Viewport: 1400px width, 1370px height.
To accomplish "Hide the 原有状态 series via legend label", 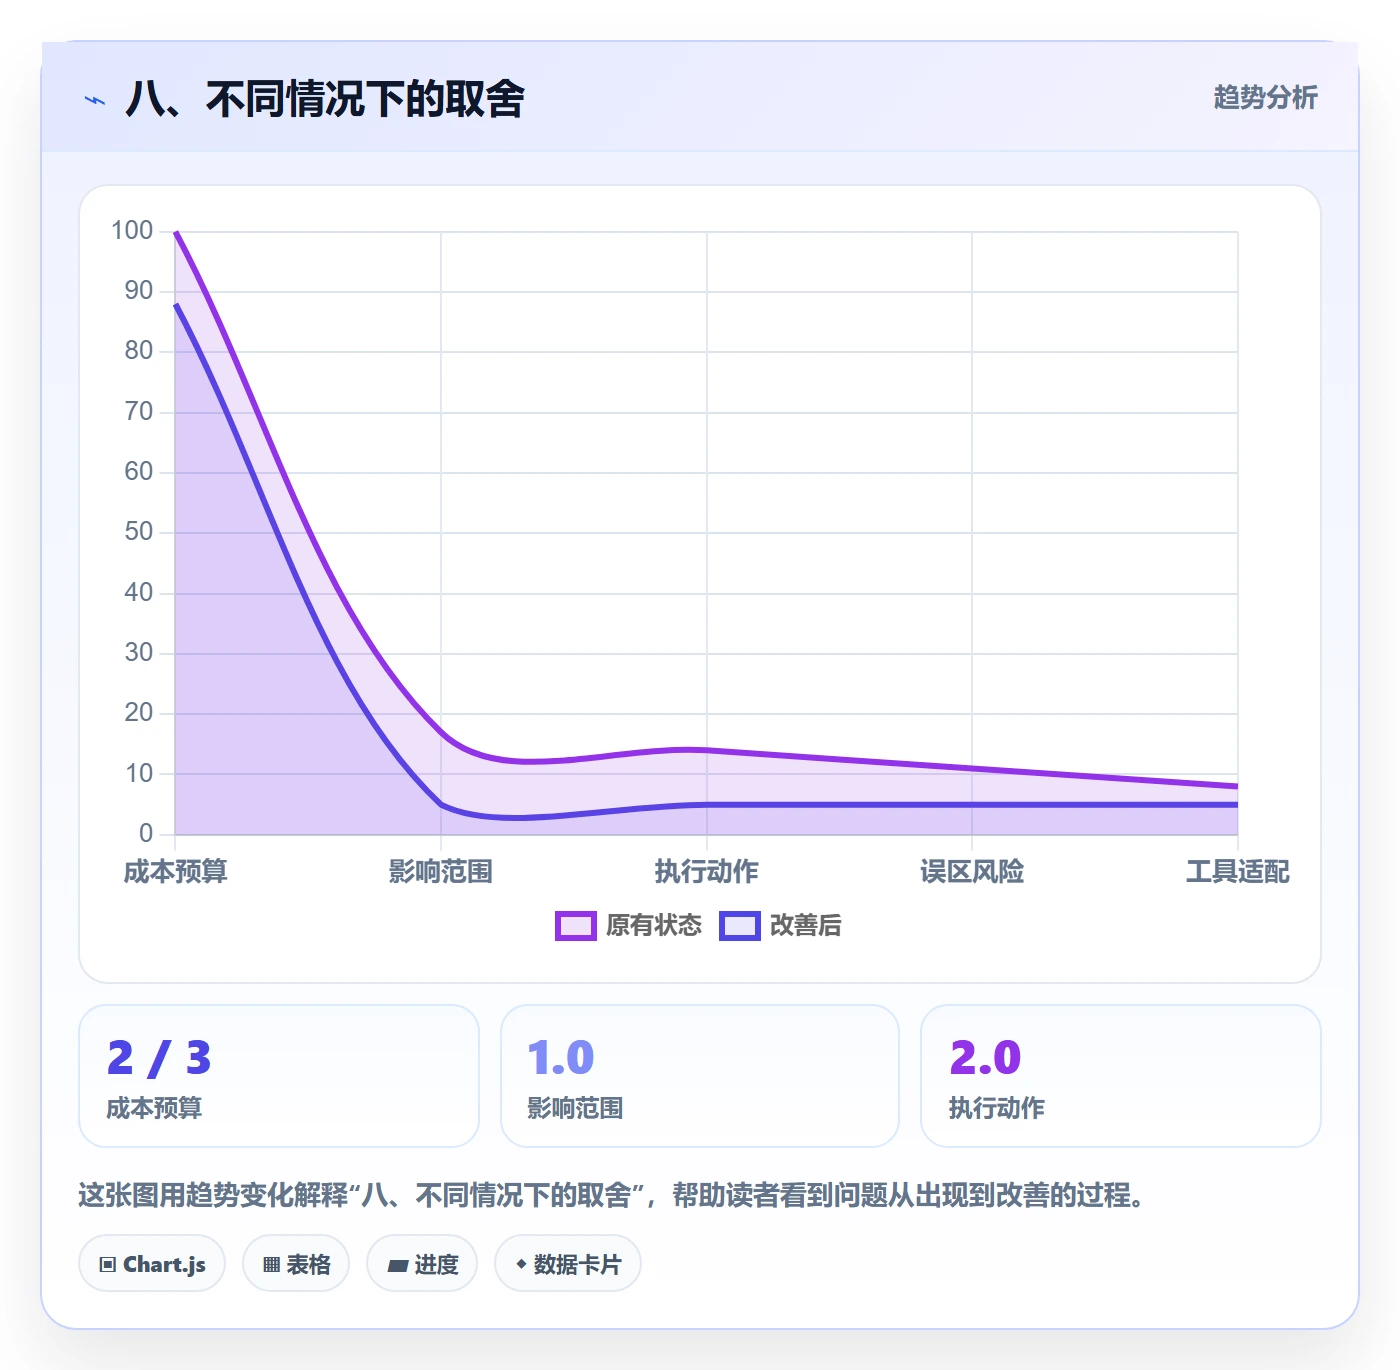I will click(x=654, y=926).
